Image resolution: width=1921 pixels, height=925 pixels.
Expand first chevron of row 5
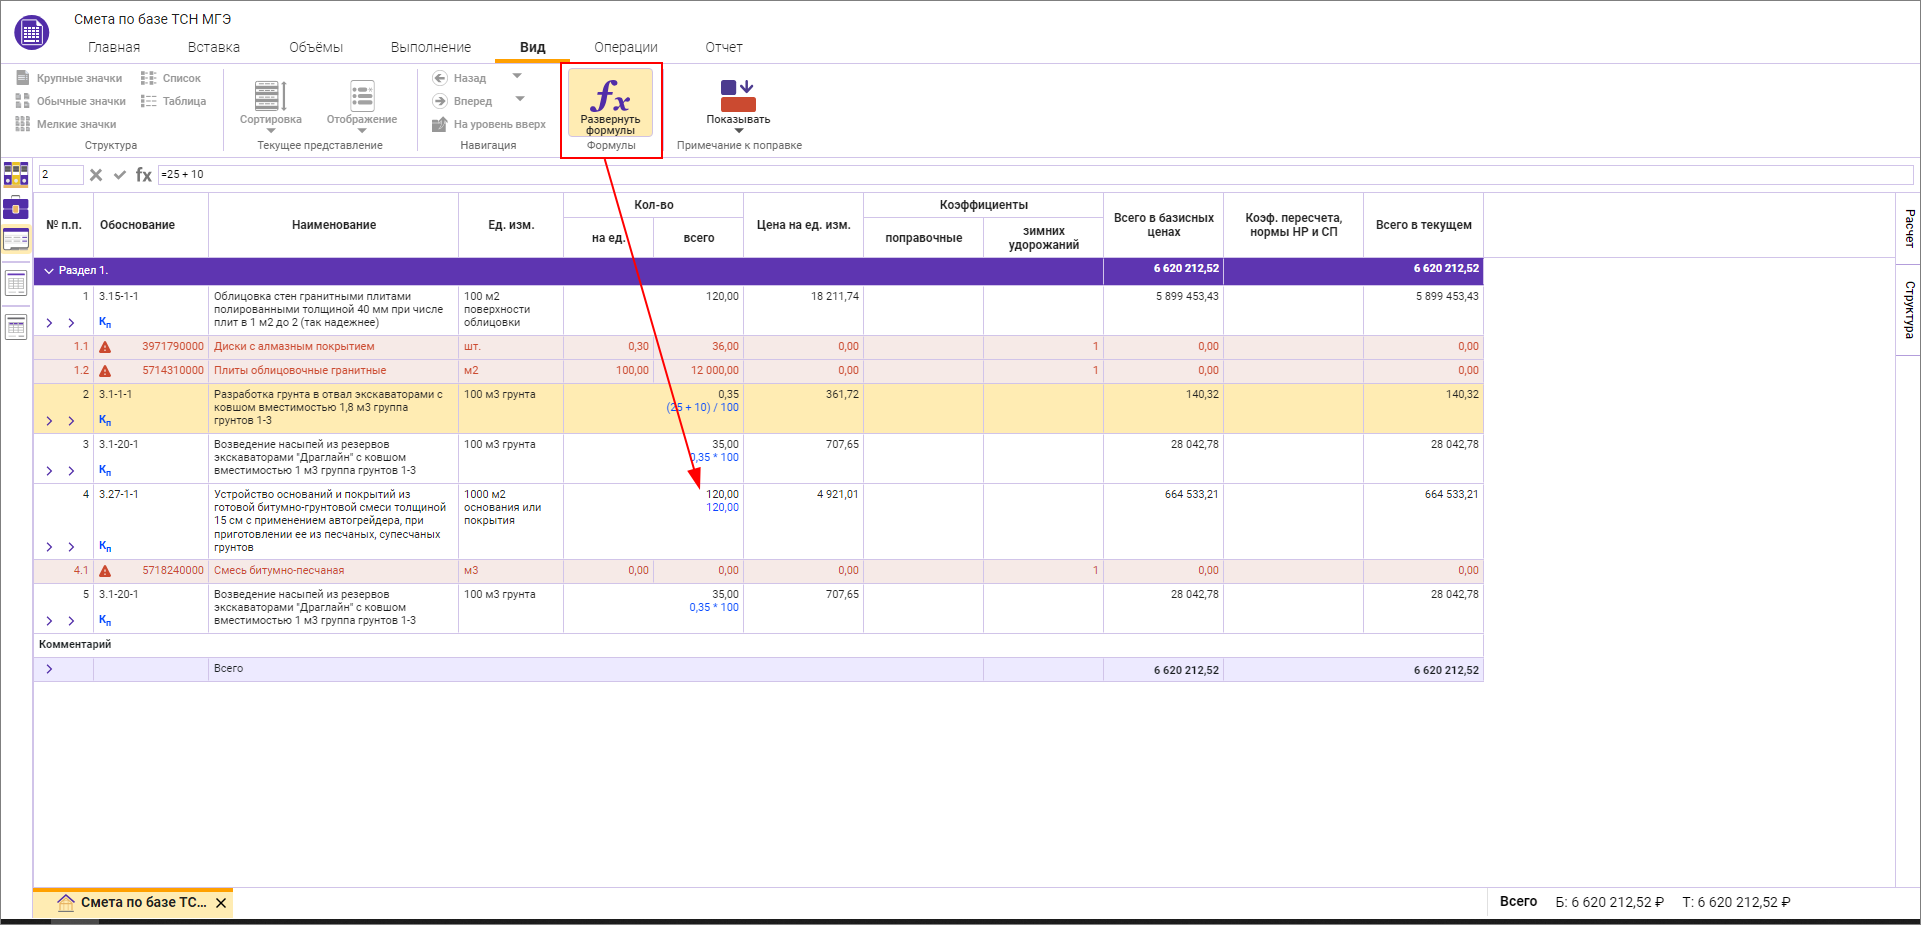pyautogui.click(x=49, y=621)
